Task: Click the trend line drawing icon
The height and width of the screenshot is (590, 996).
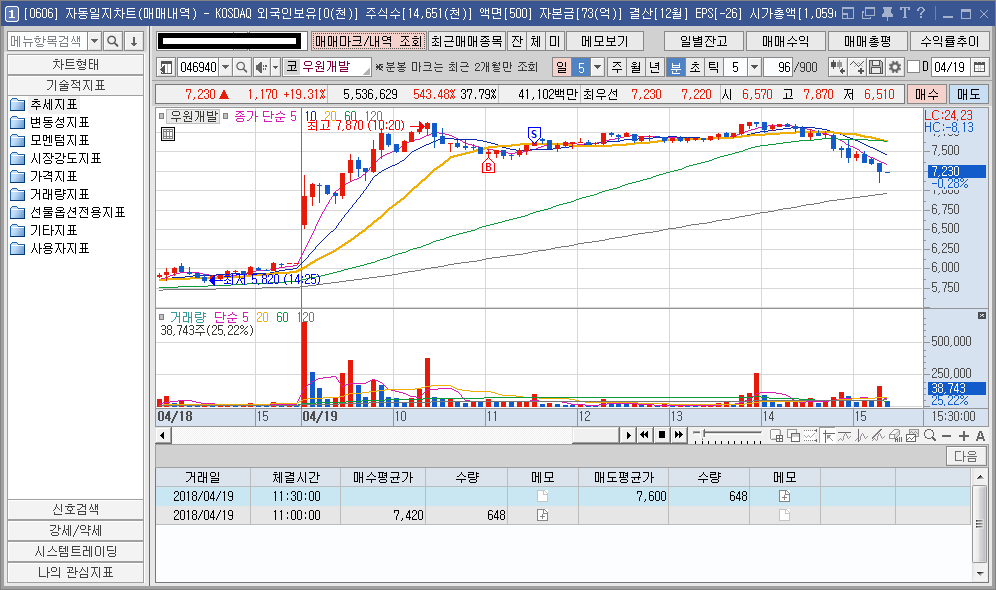Action: pos(878,436)
